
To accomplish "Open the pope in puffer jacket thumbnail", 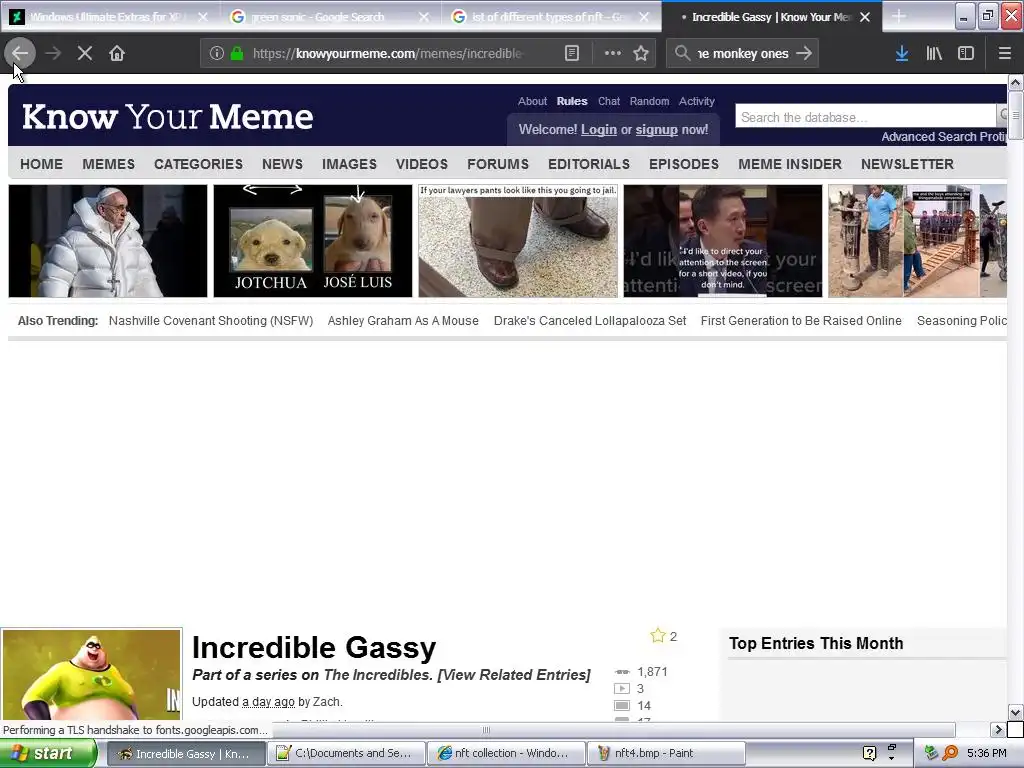I will 108,241.
